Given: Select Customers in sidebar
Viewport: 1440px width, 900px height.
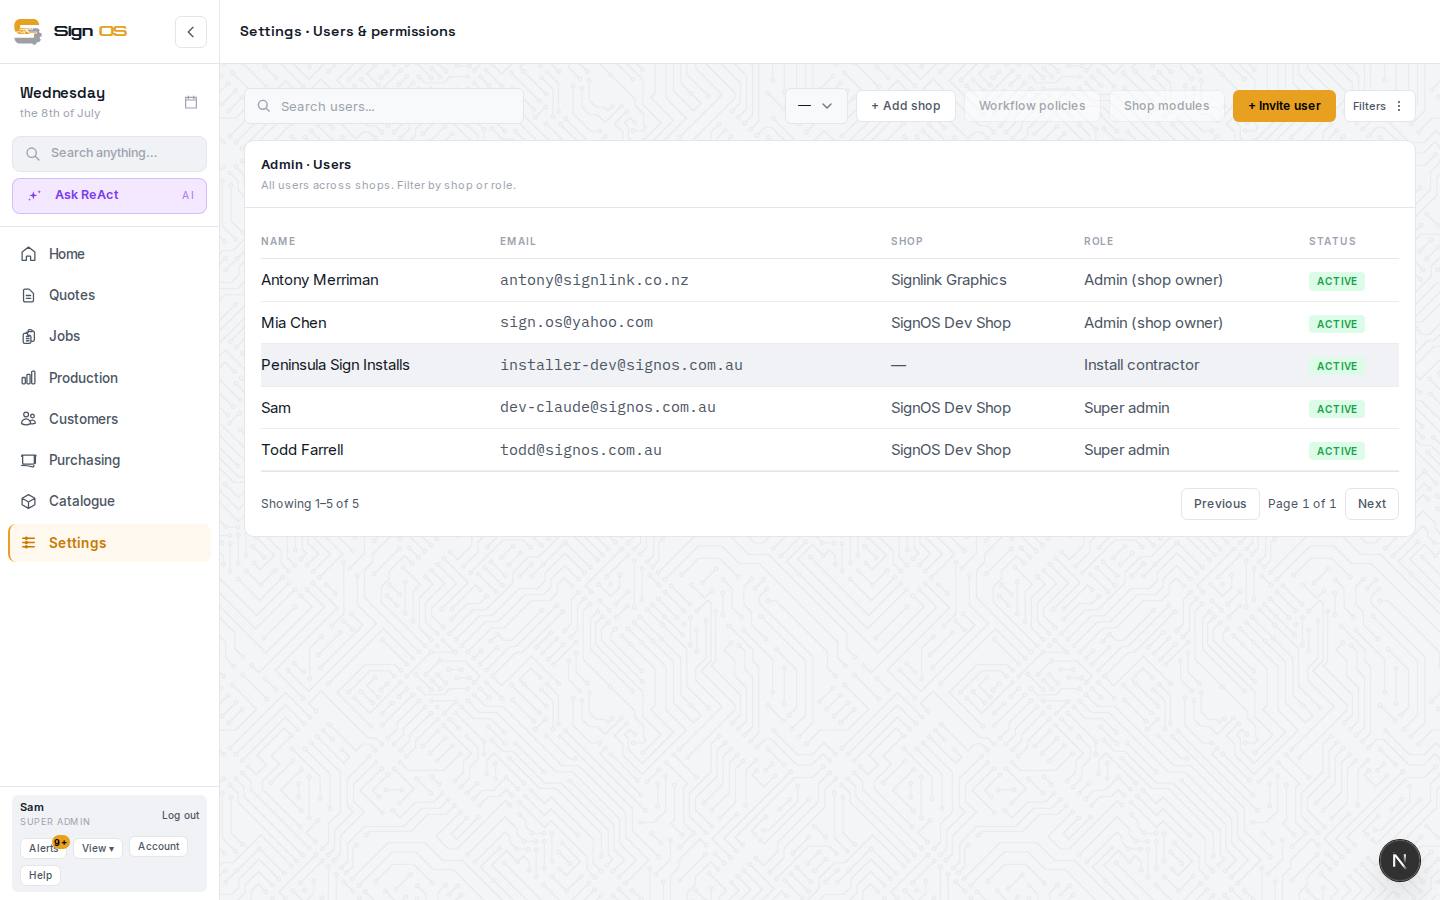Looking at the screenshot, I should pyautogui.click(x=109, y=419).
